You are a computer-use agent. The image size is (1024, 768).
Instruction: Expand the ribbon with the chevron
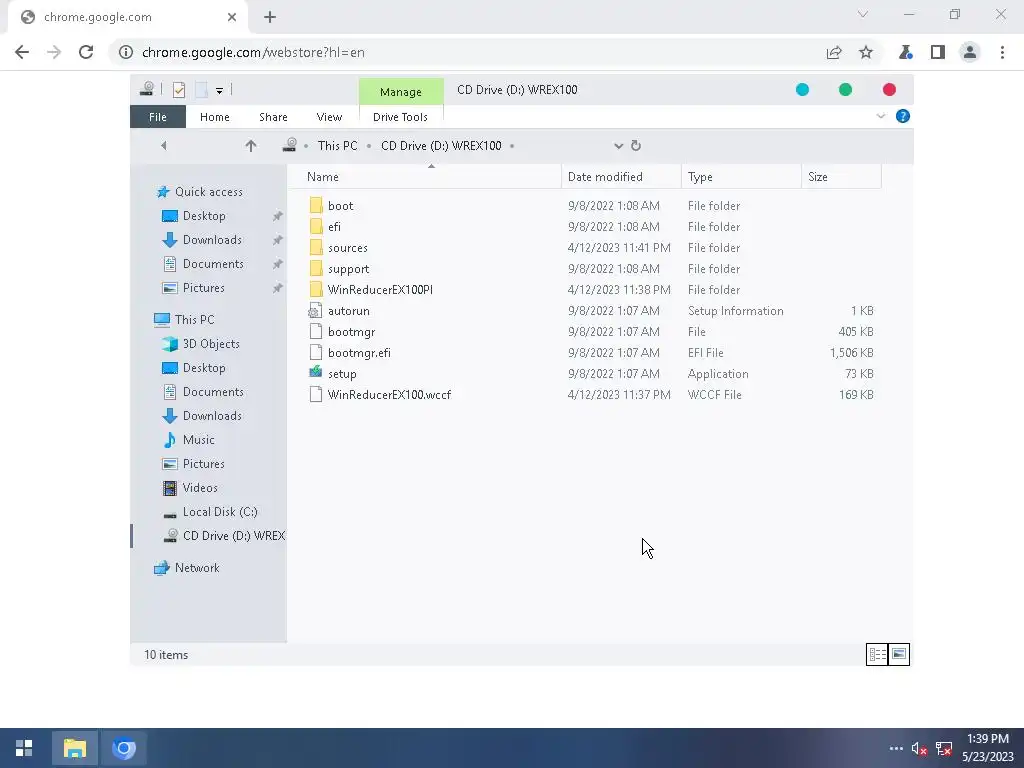880,116
